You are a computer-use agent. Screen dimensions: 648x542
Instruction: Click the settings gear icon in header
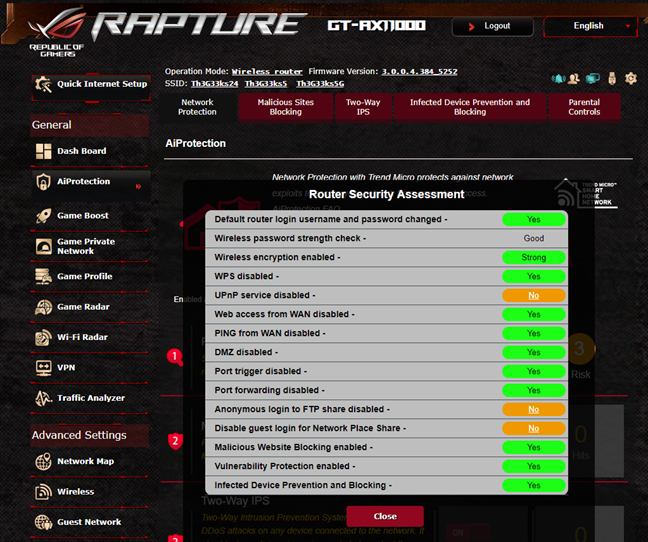[631, 78]
